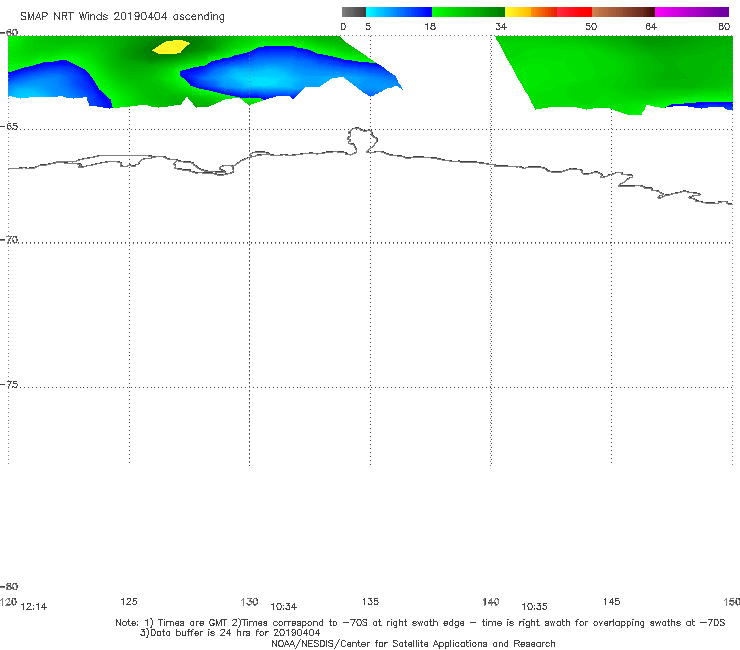The width and height of the screenshot is (740, 650).
Task: Click the longitude label '125'
Action: 129,601
